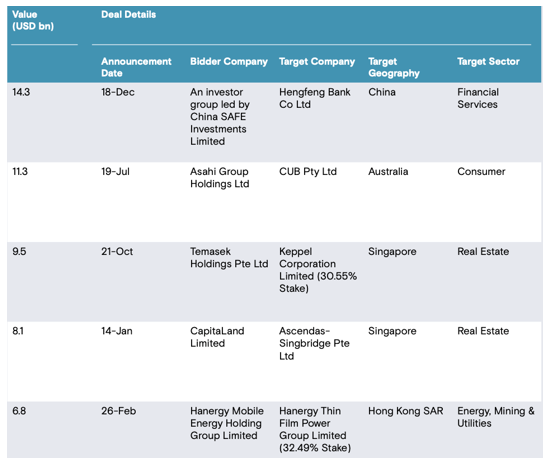
Task: Click the Bidder Company column header
Action: pos(229,62)
